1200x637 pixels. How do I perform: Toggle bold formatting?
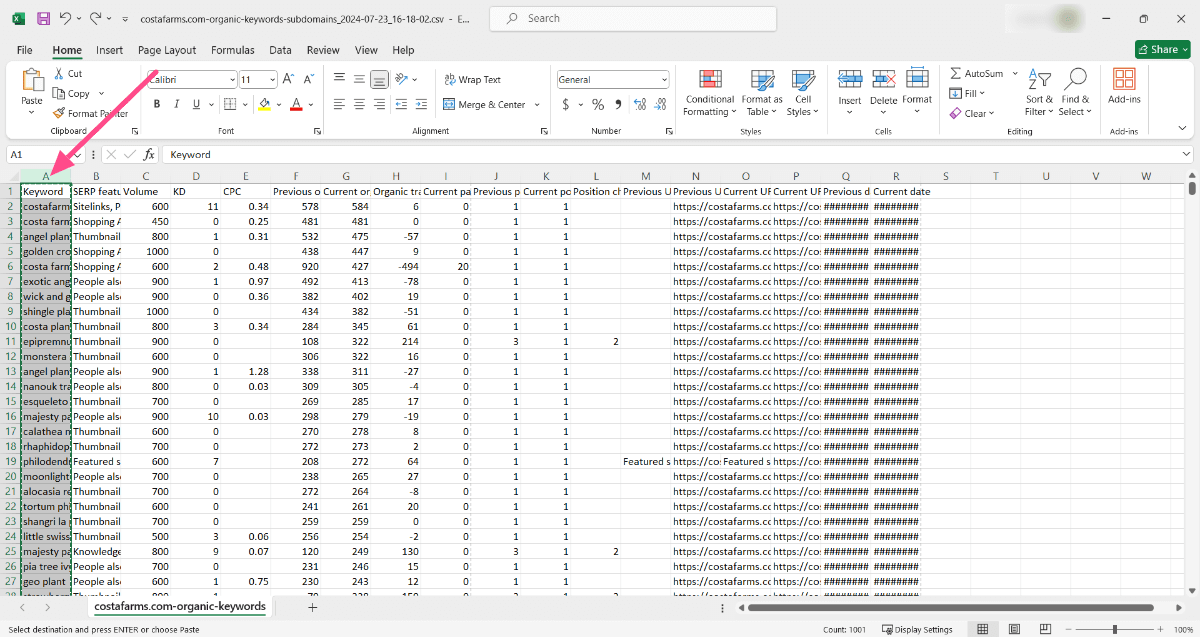(x=157, y=104)
